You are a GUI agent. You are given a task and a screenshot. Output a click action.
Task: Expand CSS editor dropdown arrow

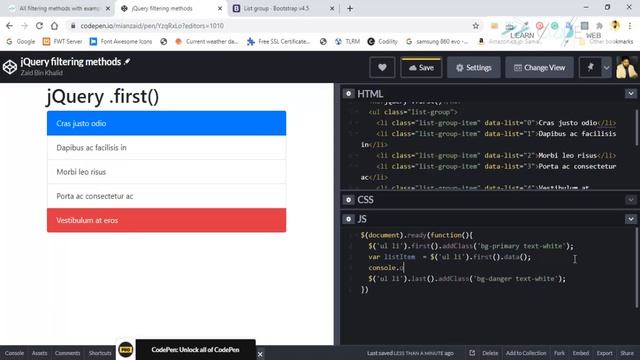[631, 200]
